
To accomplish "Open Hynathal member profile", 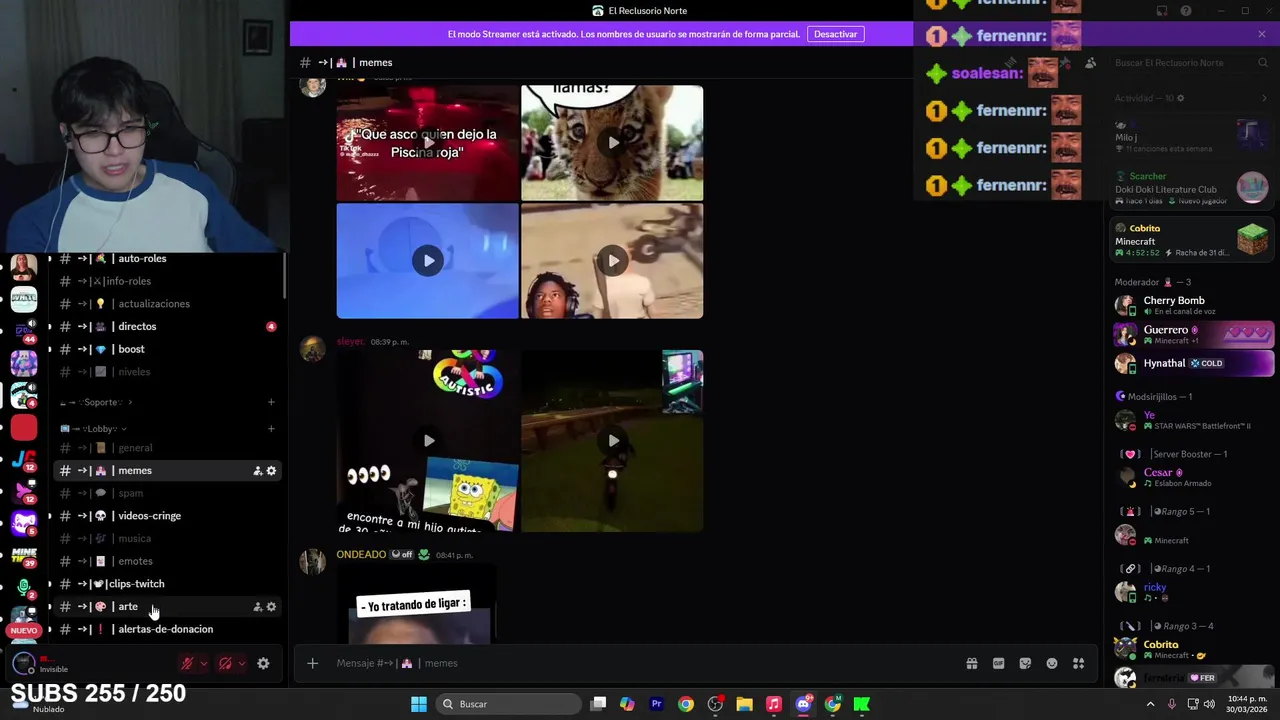I will tap(1192, 363).
